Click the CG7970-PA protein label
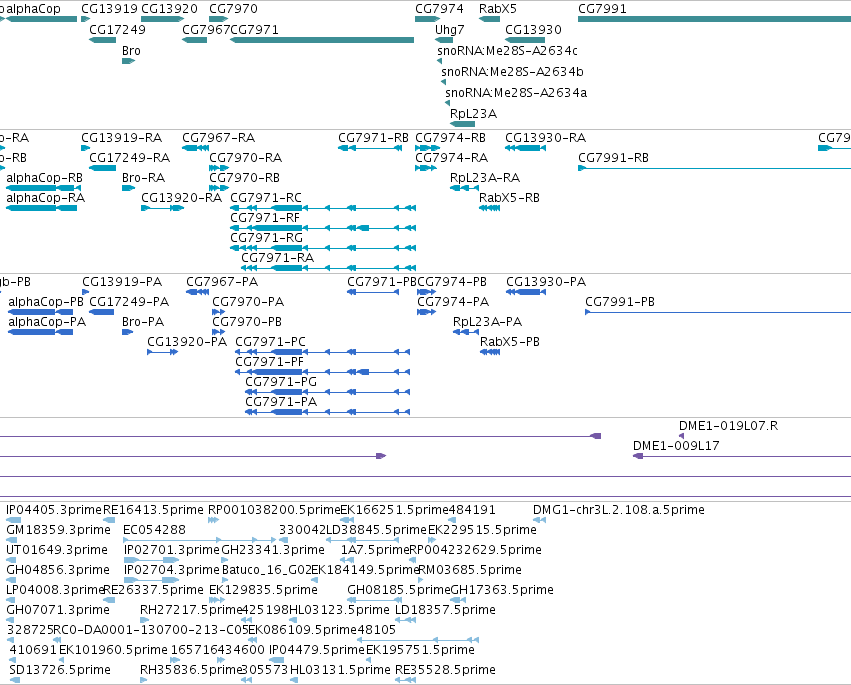The image size is (851, 685). pyautogui.click(x=248, y=302)
